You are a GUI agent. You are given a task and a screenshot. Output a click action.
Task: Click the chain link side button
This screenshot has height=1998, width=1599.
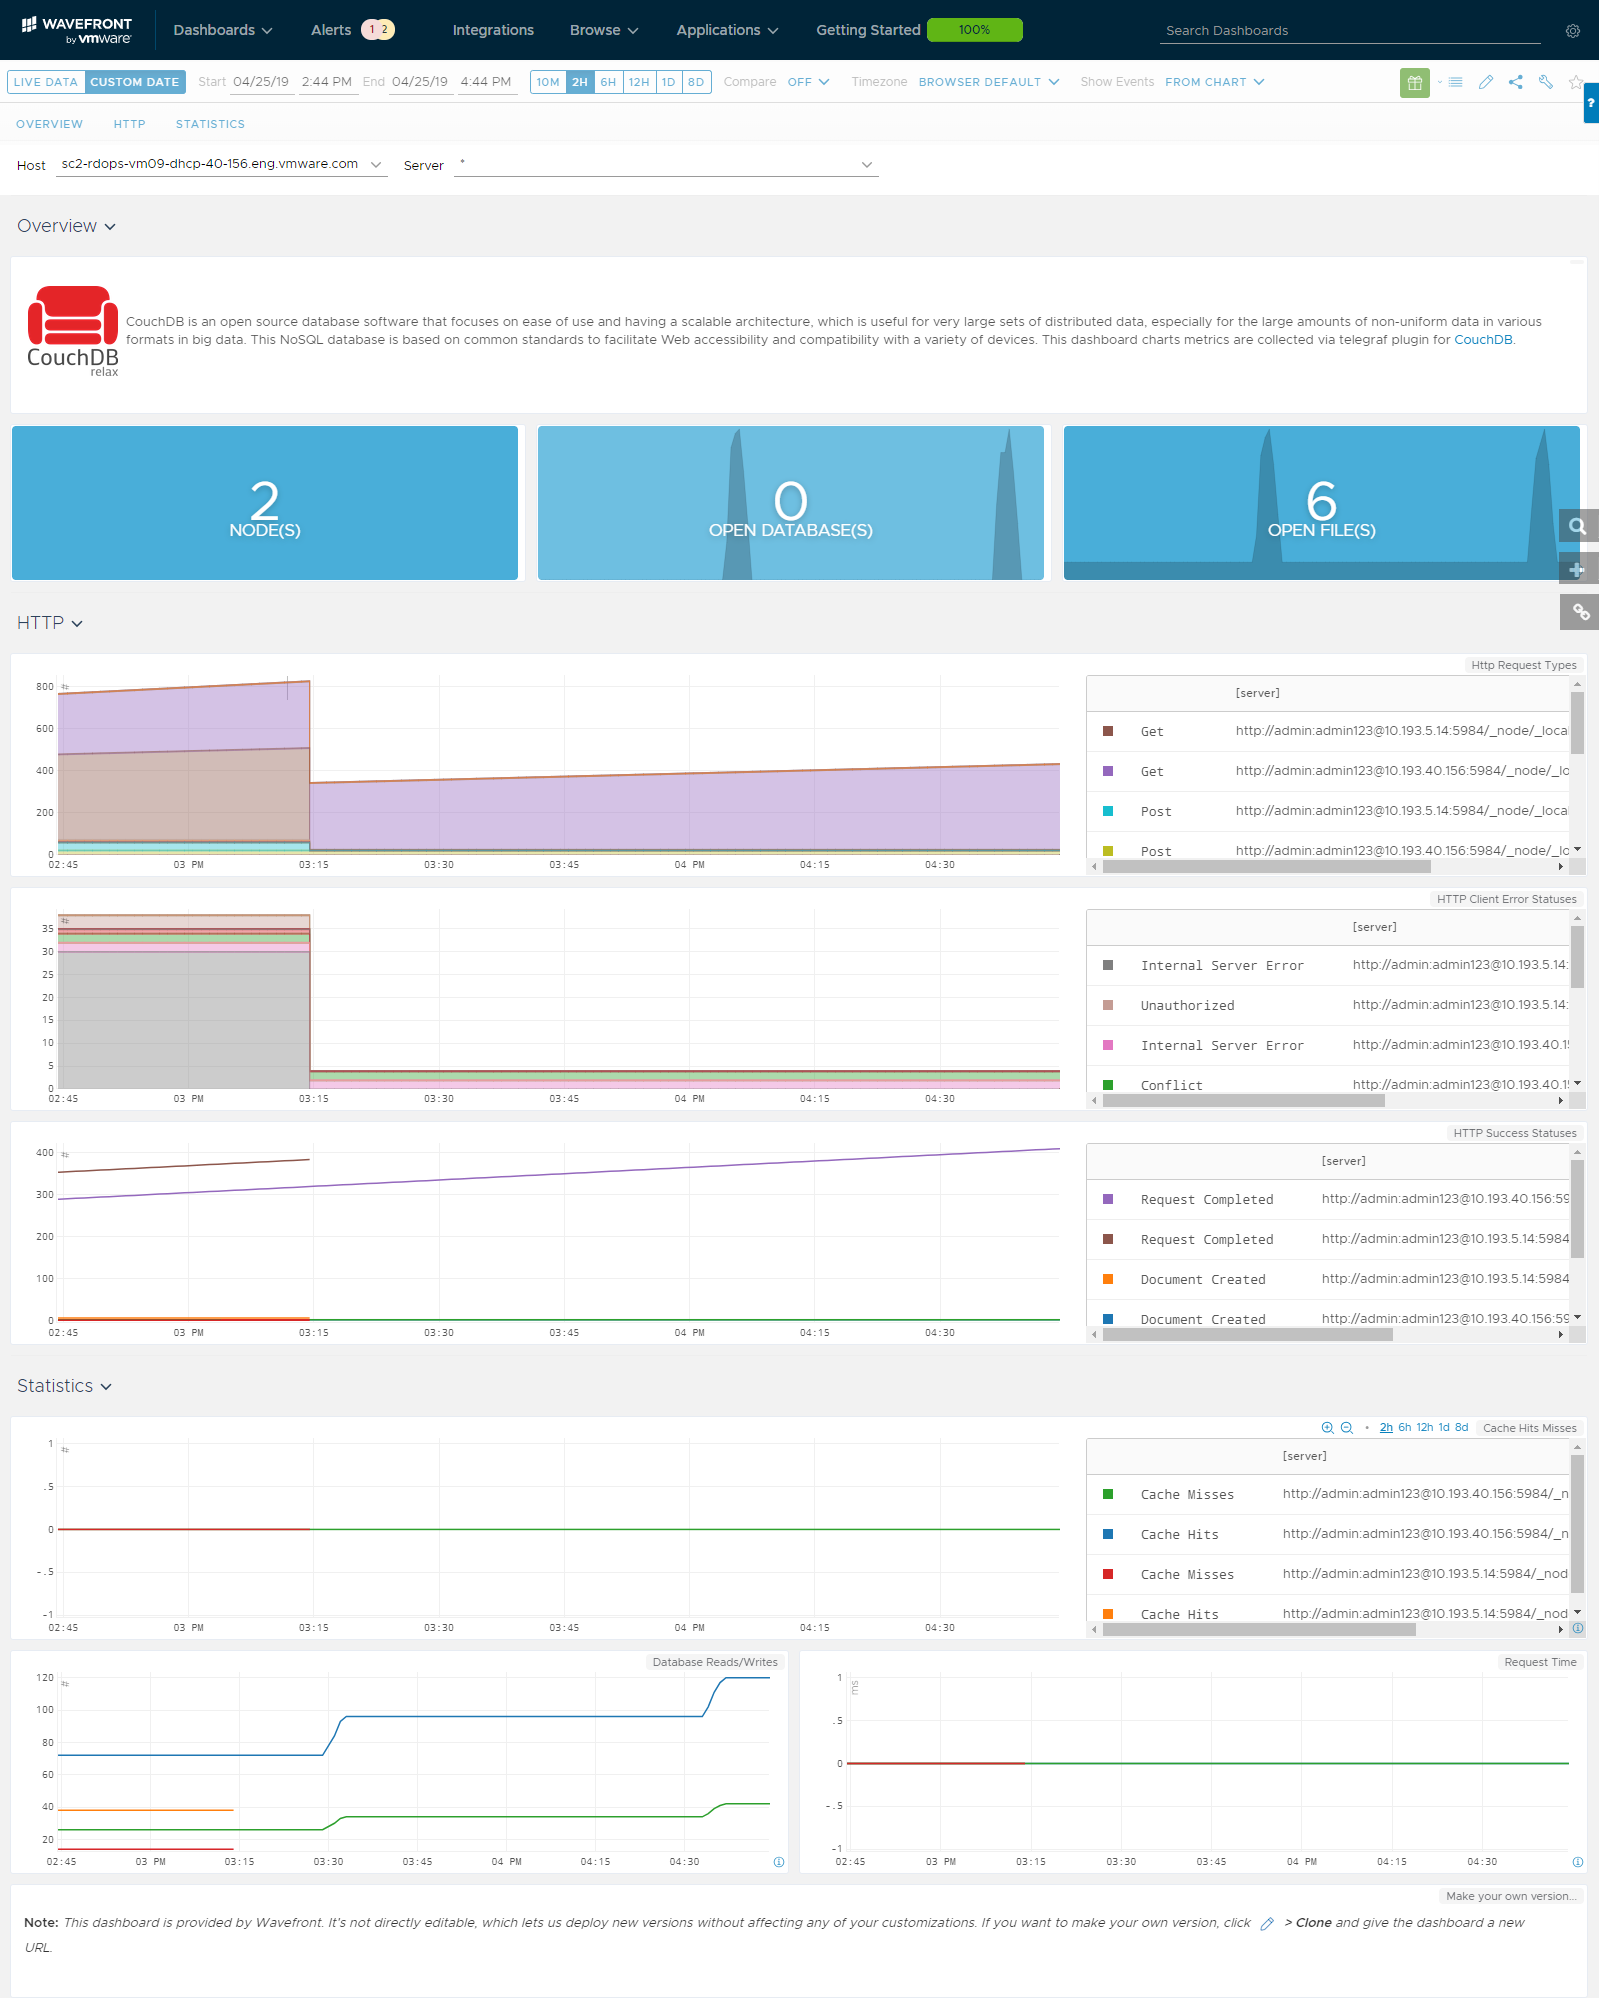[x=1578, y=612]
